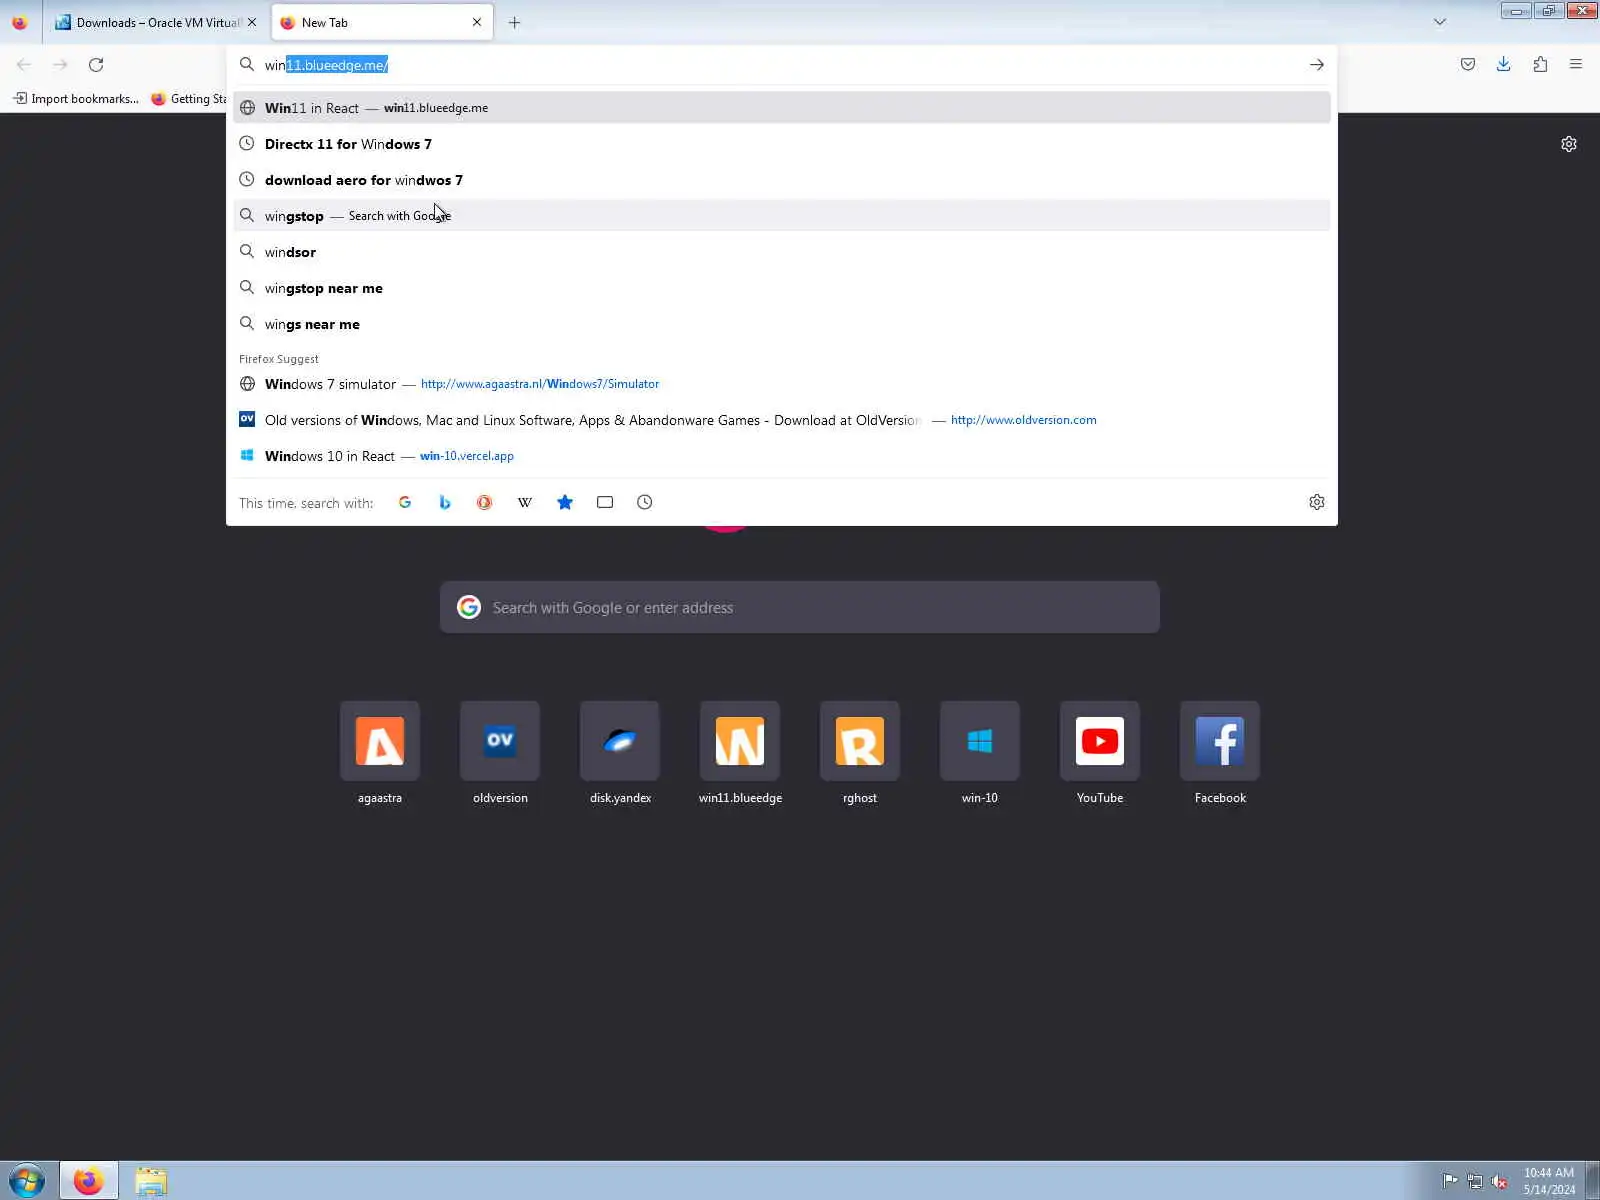The image size is (1600, 1200).
Task: Select wingstop Search with Google suggestion
Action: point(782,216)
